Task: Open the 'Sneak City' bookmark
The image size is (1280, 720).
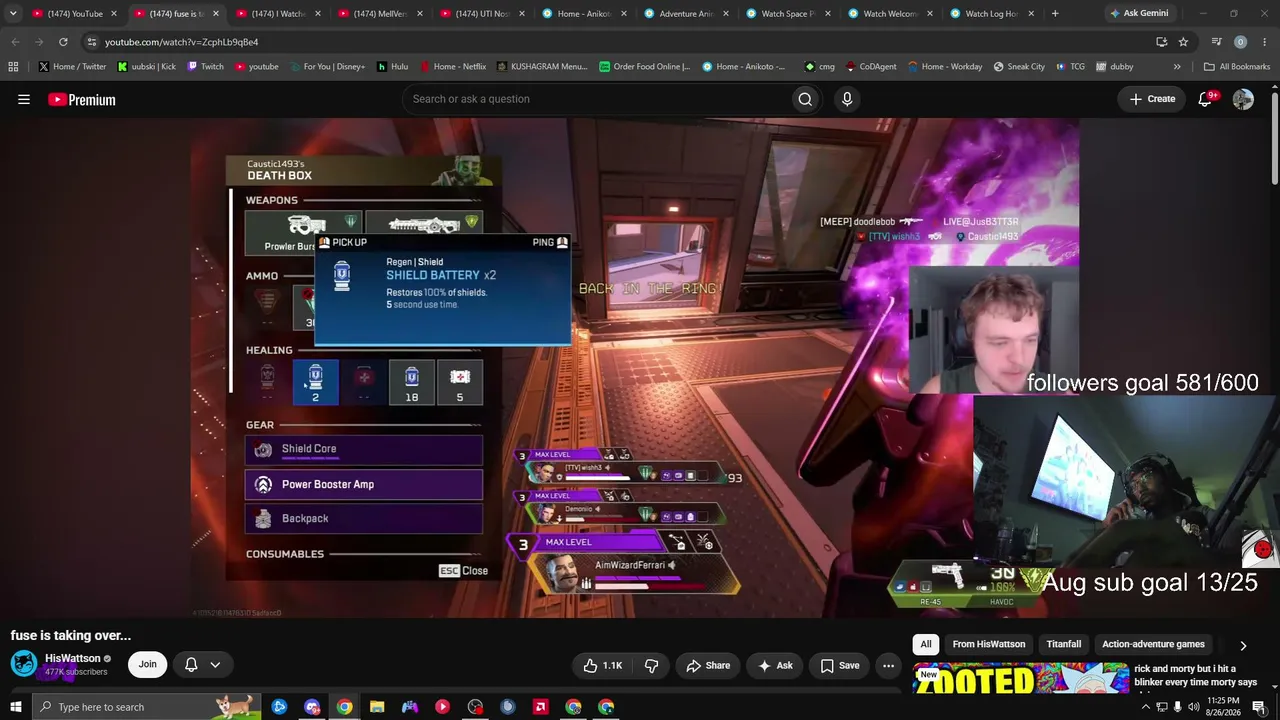Action: pos(1019,67)
